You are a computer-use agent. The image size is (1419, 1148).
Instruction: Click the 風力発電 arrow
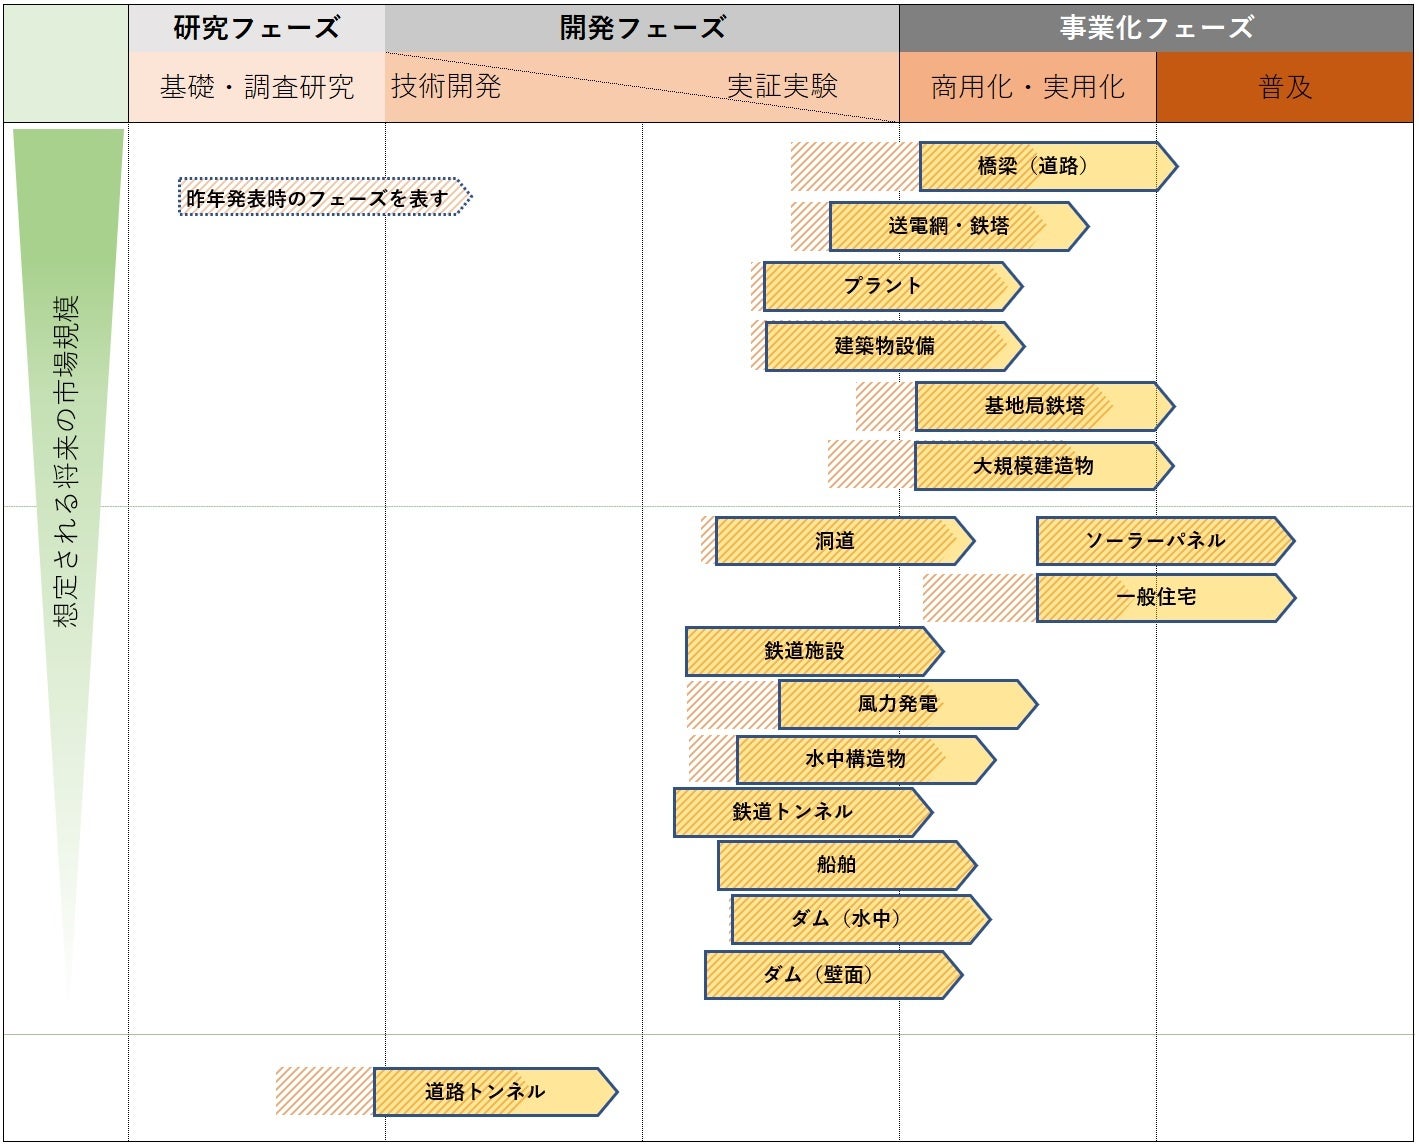(x=908, y=704)
